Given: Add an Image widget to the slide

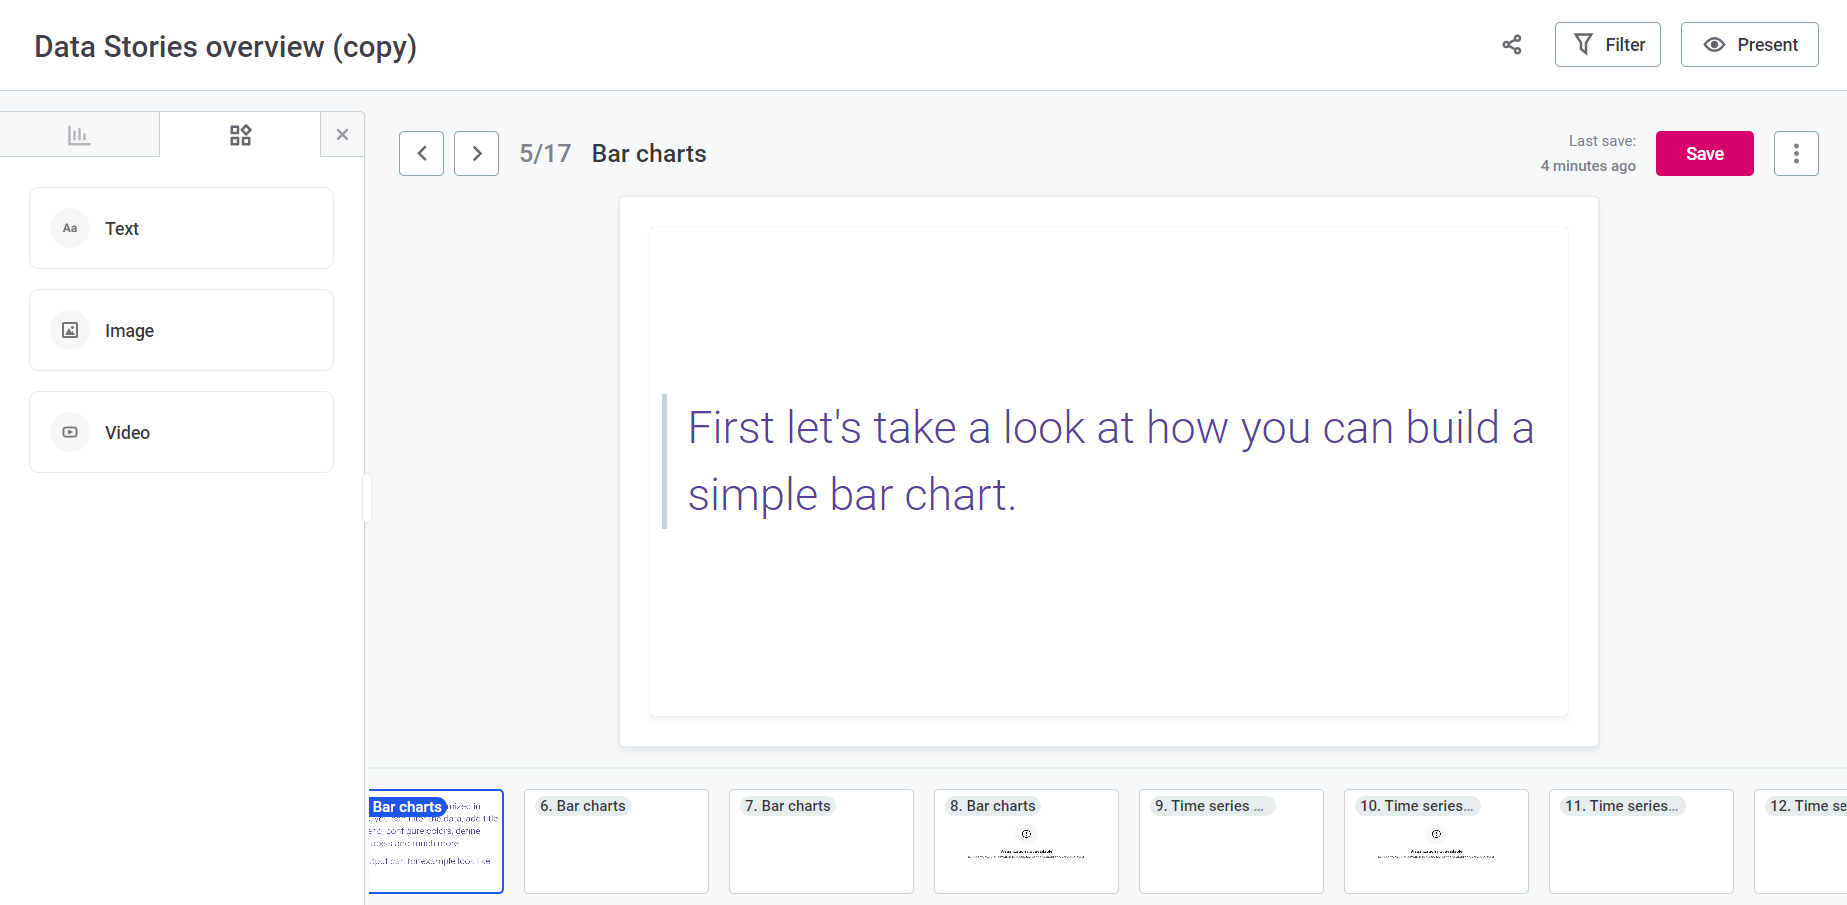Looking at the screenshot, I should [181, 330].
